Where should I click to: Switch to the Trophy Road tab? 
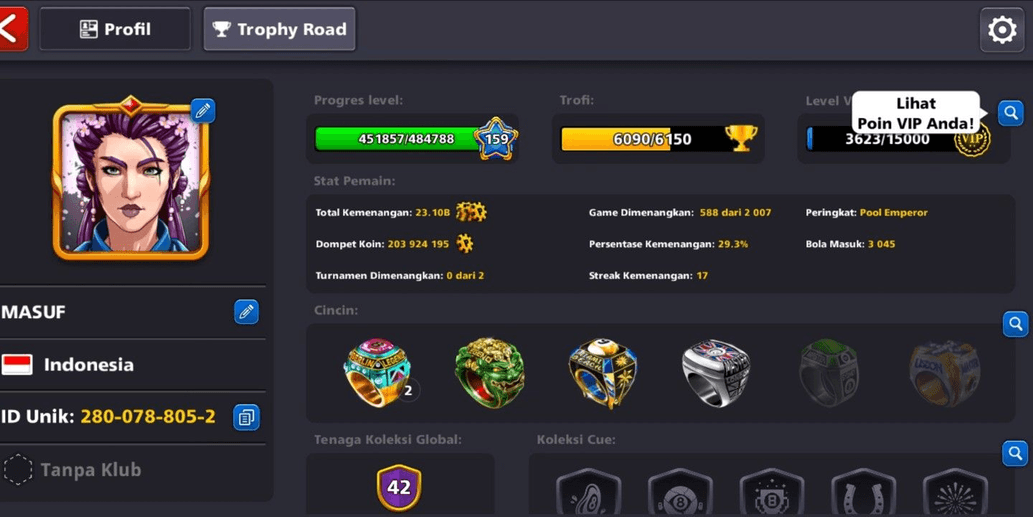279,29
